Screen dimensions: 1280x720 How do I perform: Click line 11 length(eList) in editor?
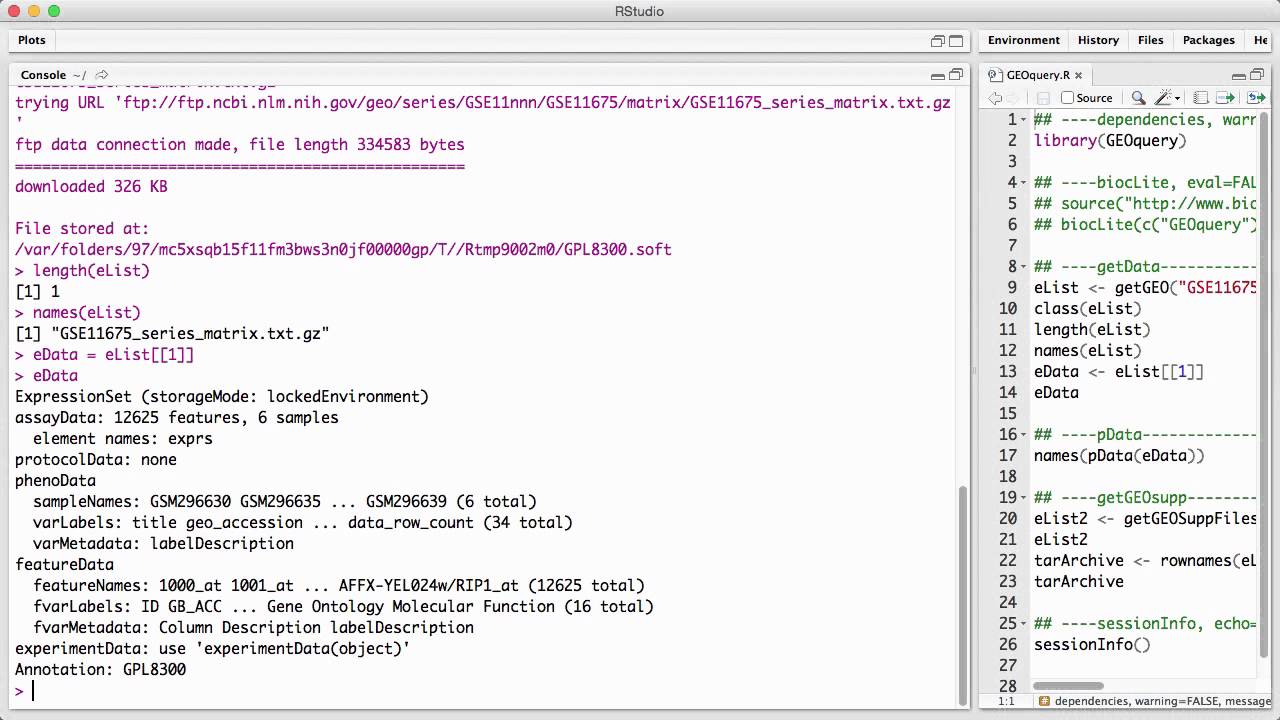click(x=1092, y=330)
